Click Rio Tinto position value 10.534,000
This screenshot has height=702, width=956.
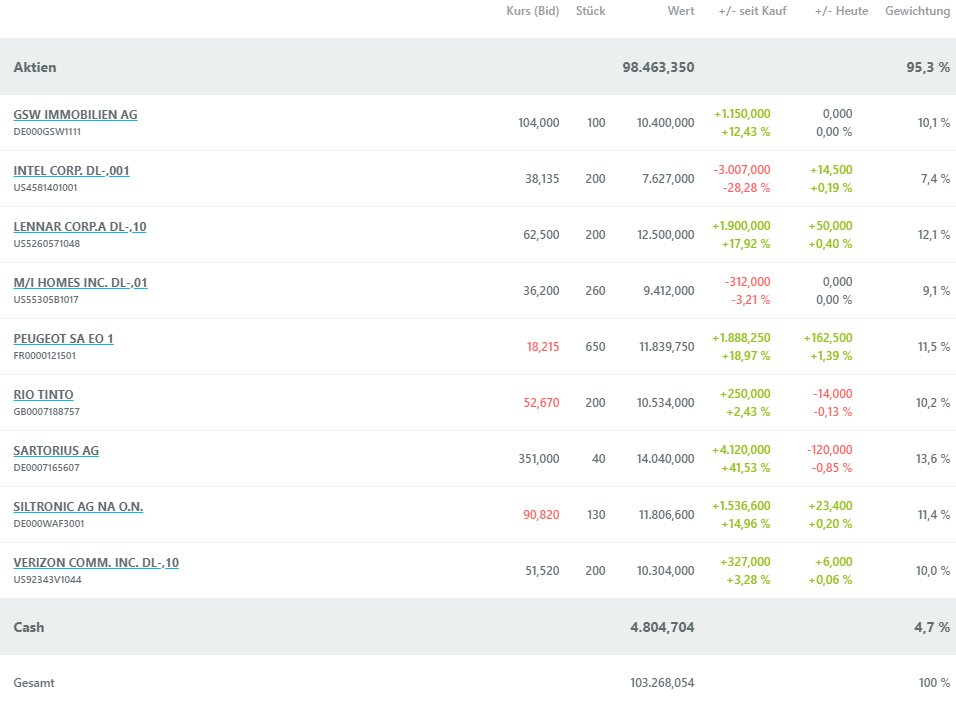(x=666, y=403)
